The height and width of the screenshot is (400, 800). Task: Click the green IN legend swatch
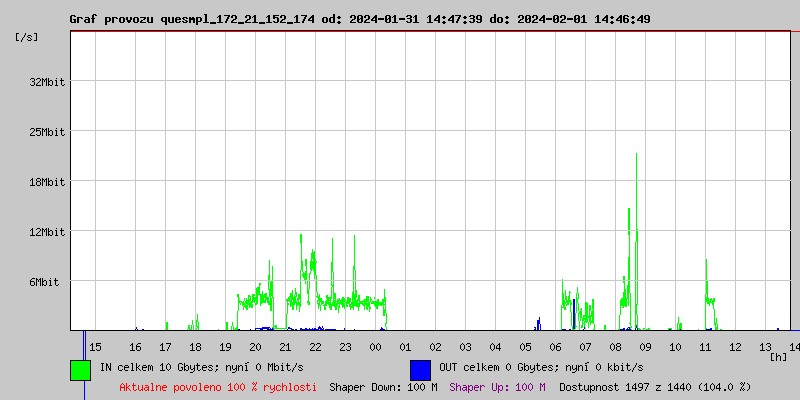(x=80, y=369)
